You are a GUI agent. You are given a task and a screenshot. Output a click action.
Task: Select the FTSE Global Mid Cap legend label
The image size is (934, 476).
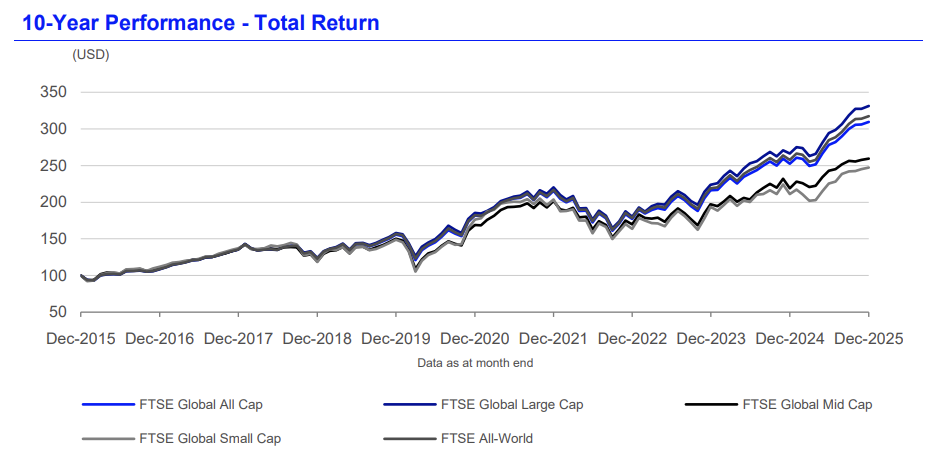[808, 405]
